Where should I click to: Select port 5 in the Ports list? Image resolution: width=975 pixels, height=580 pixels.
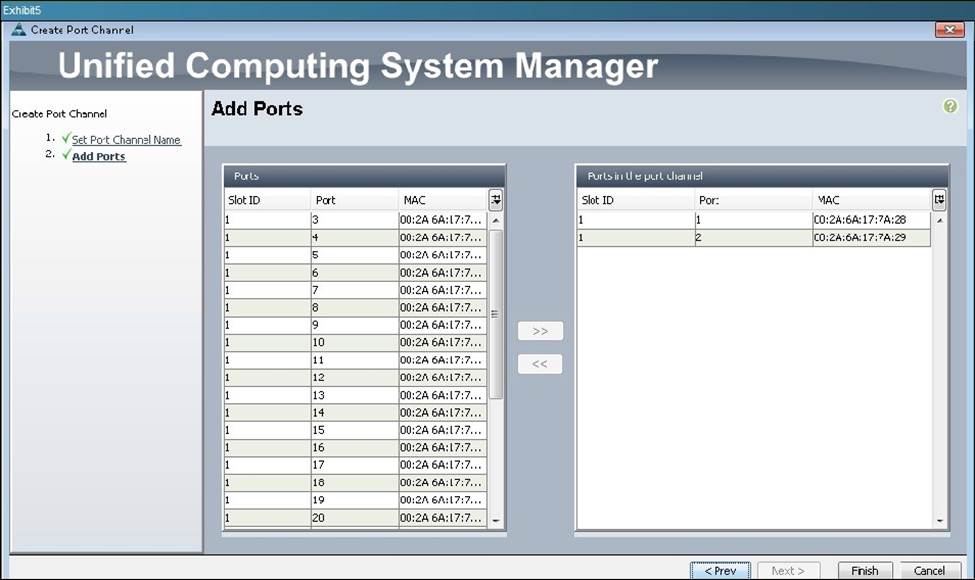[x=356, y=255]
